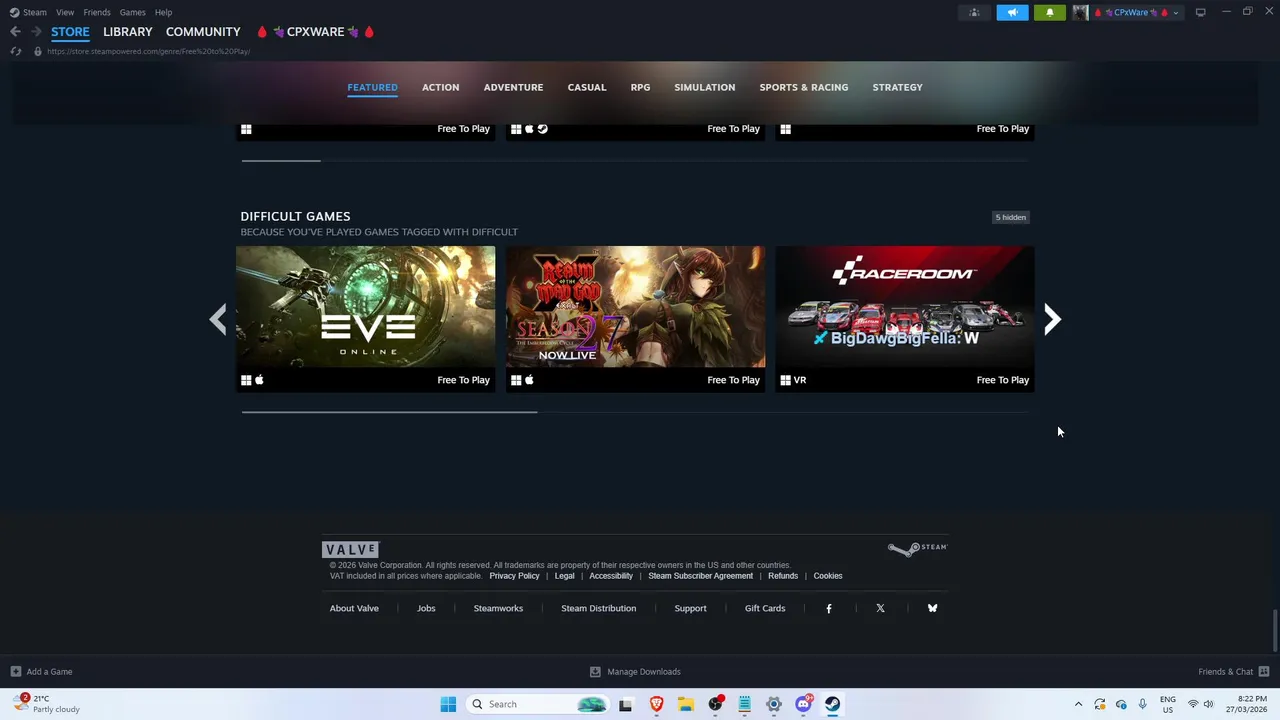Show previous Difficult Games with left arrow
The image size is (1280, 720).
pyautogui.click(x=218, y=319)
